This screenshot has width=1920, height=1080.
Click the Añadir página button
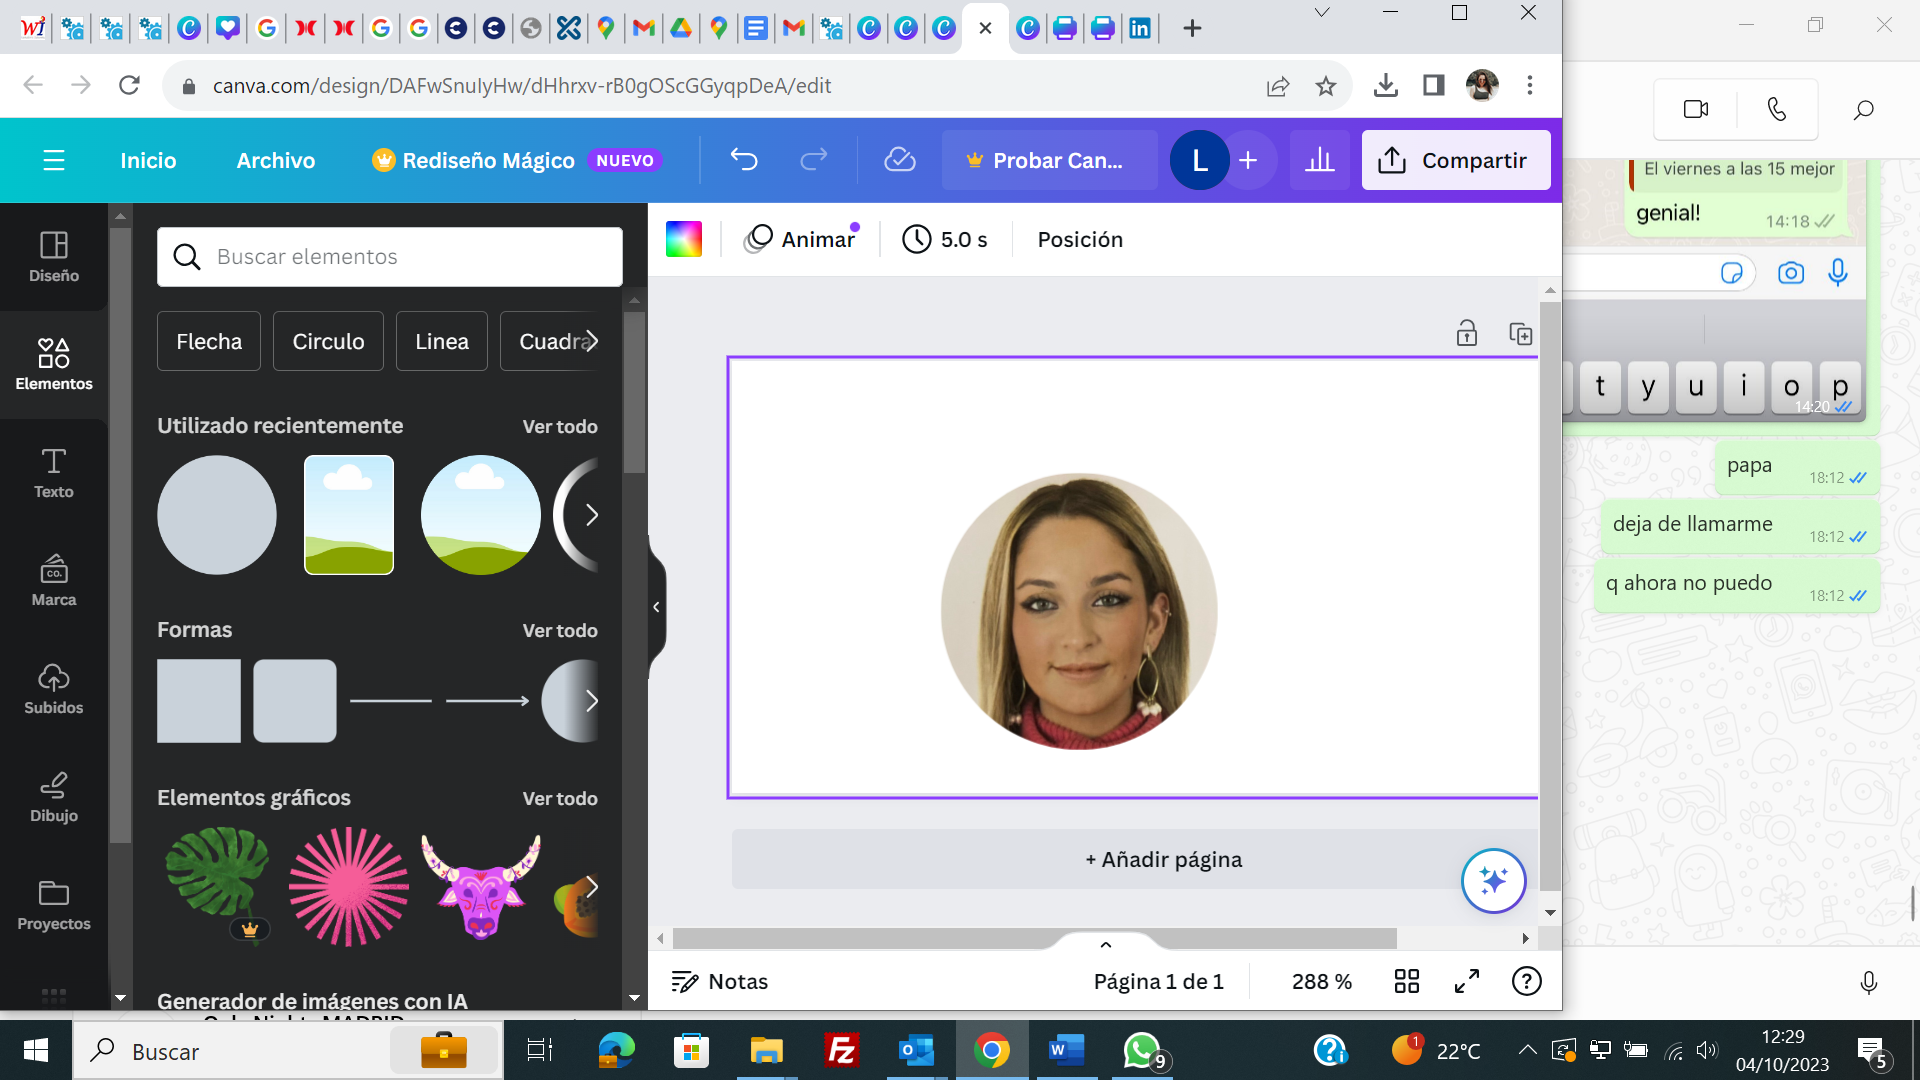[1134, 860]
